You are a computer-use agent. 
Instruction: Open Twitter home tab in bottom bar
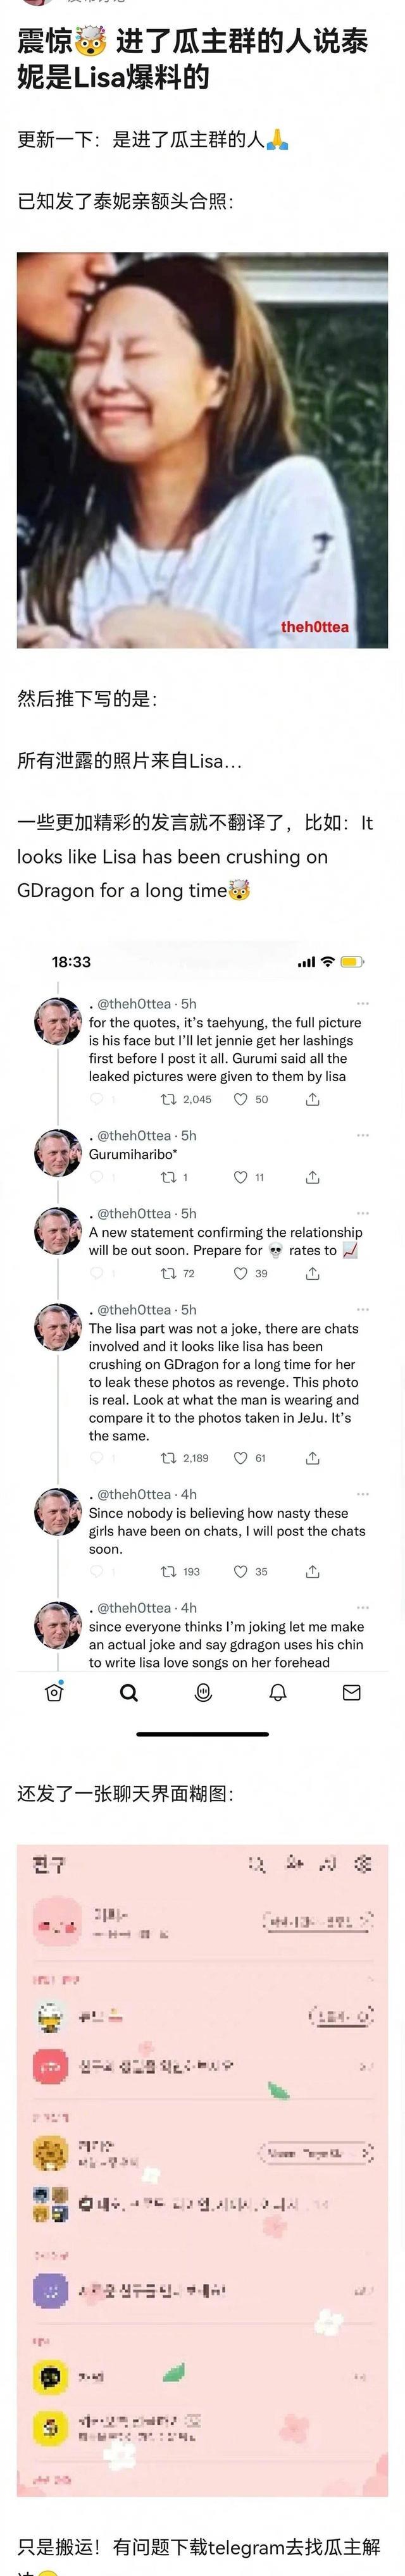coord(55,1693)
